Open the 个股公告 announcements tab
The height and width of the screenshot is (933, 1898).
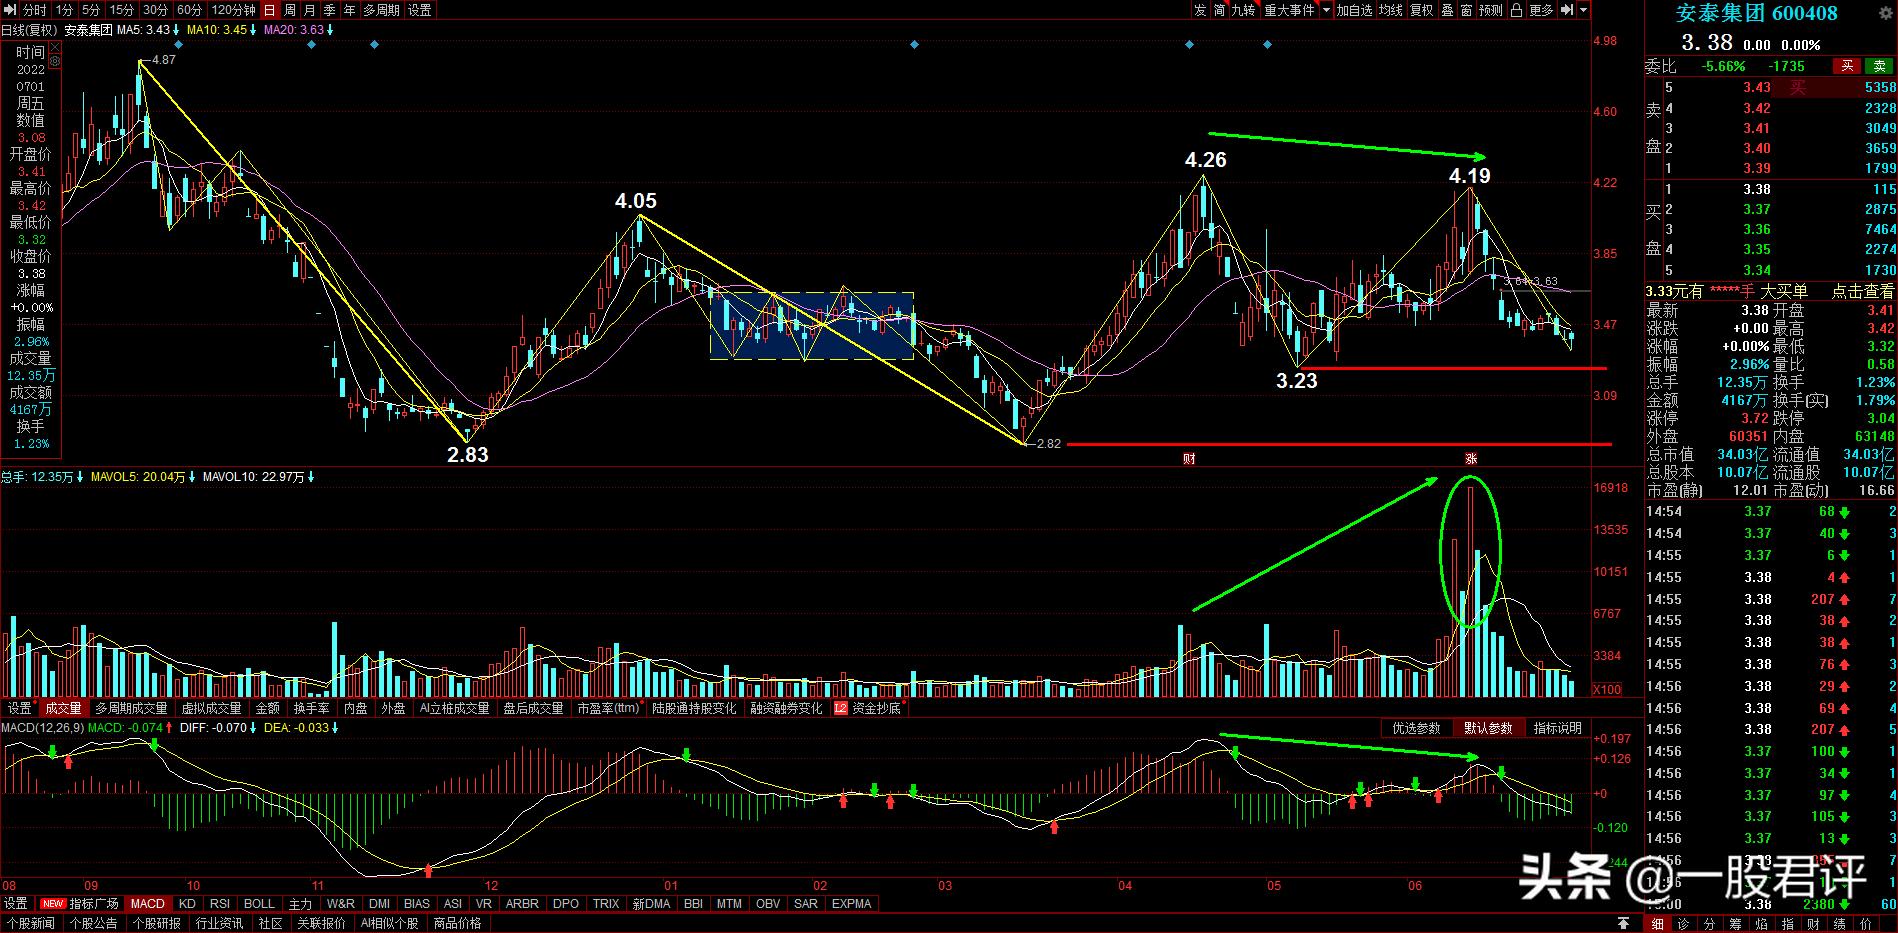[94, 923]
